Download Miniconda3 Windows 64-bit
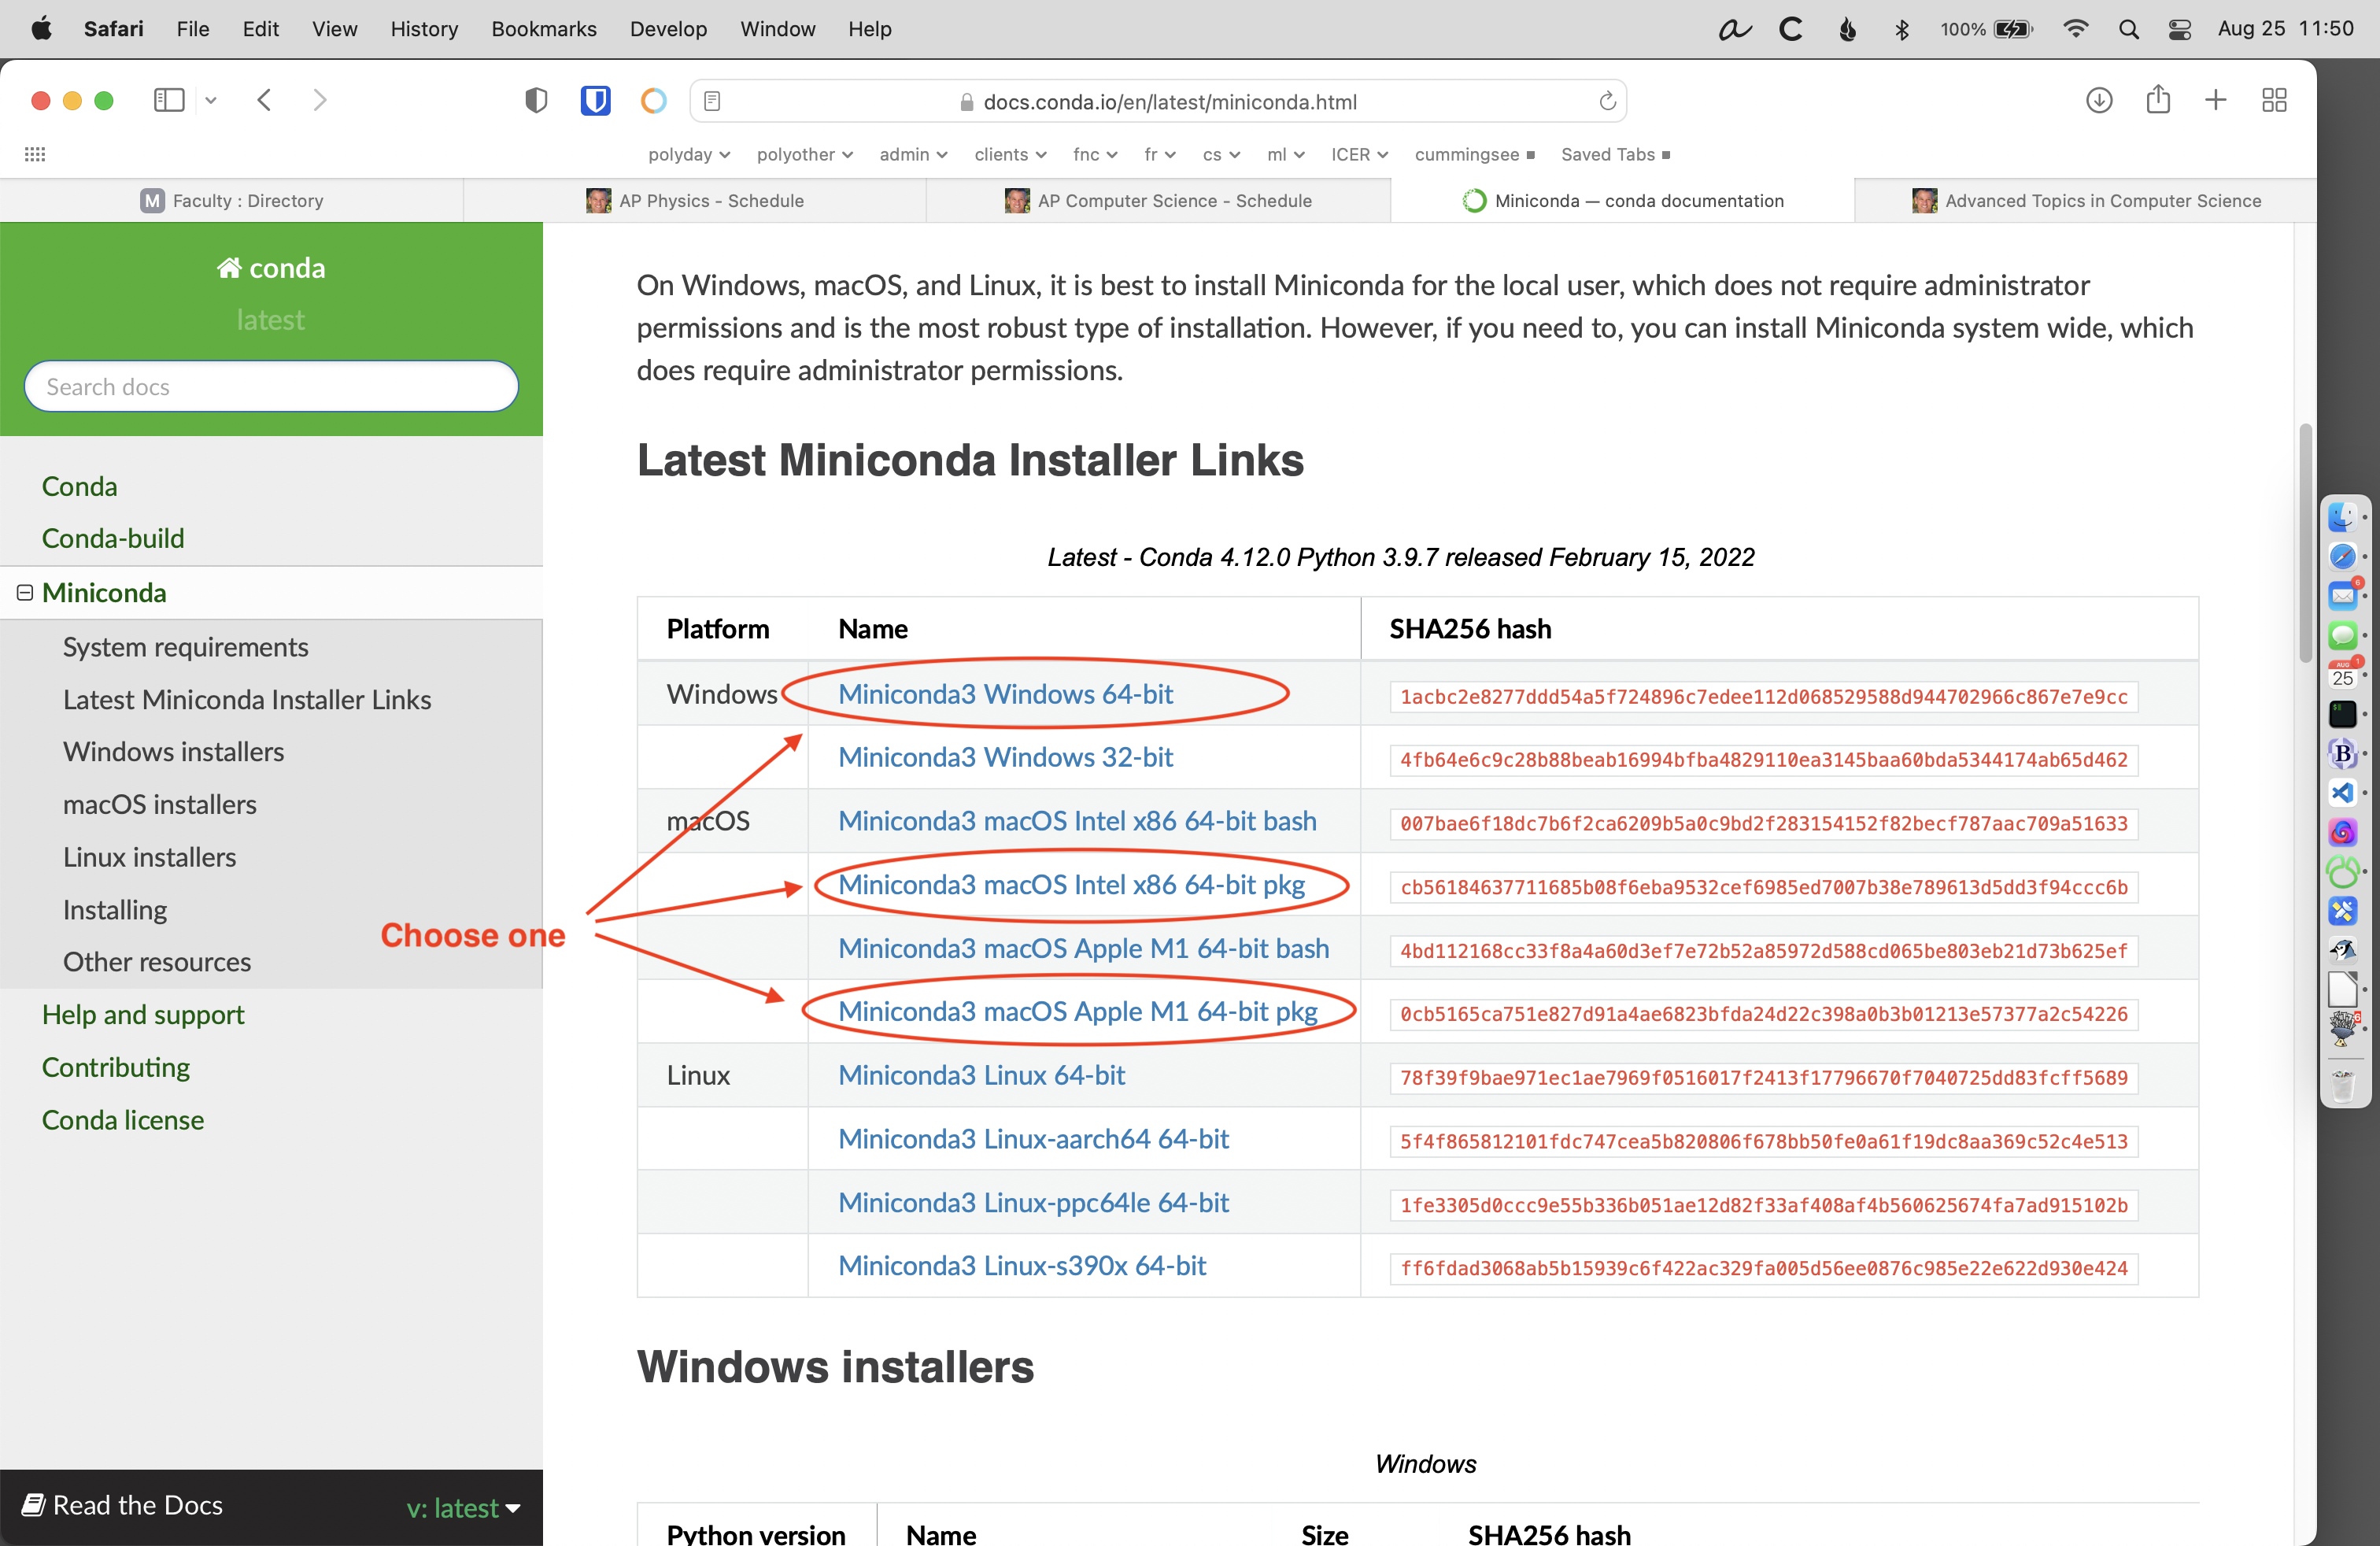The height and width of the screenshot is (1546, 2380). coord(1005,694)
